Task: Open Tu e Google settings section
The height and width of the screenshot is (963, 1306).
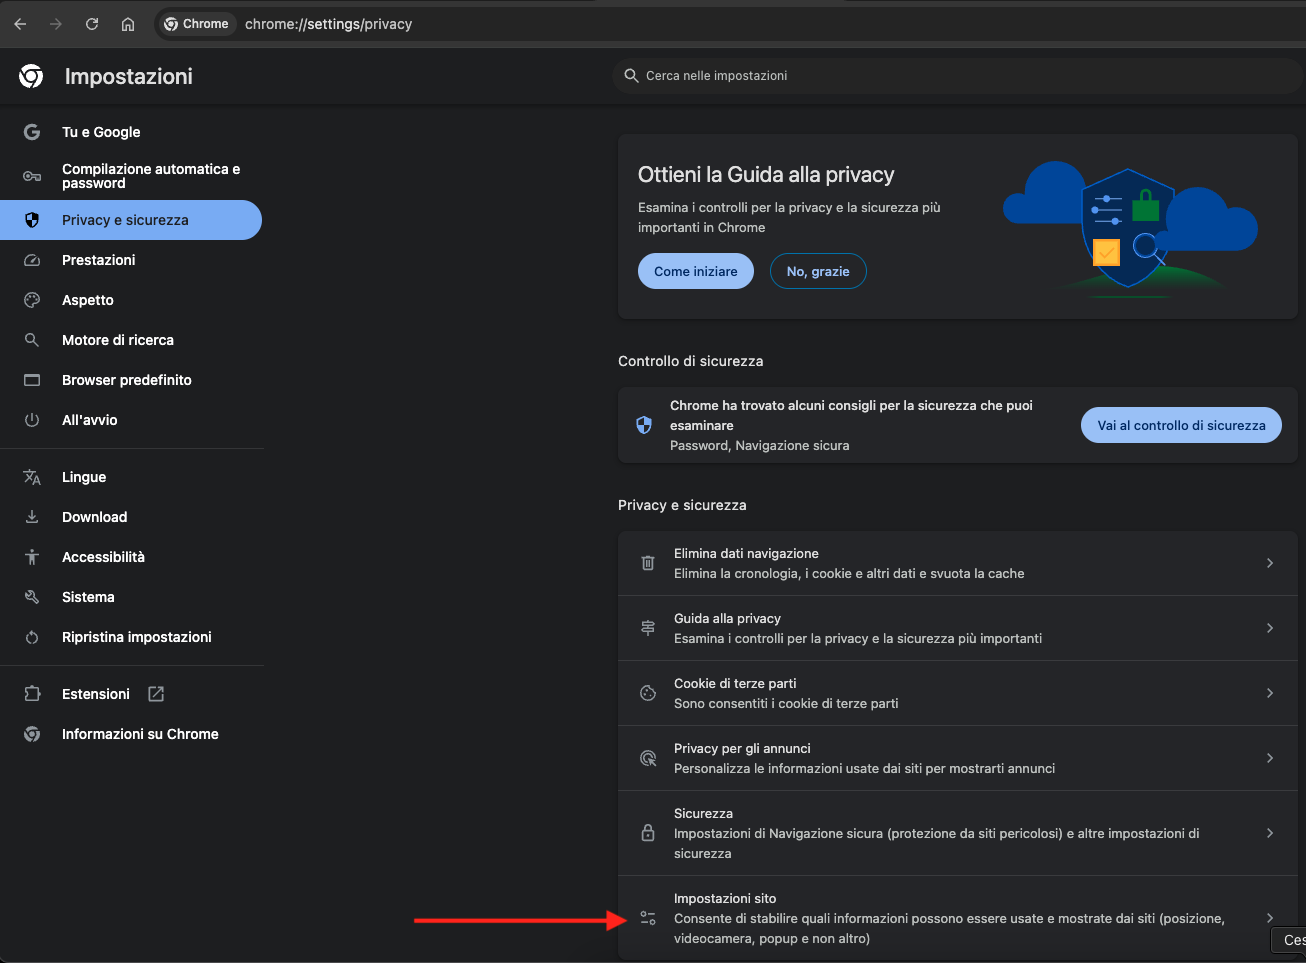Action: [x=131, y=132]
